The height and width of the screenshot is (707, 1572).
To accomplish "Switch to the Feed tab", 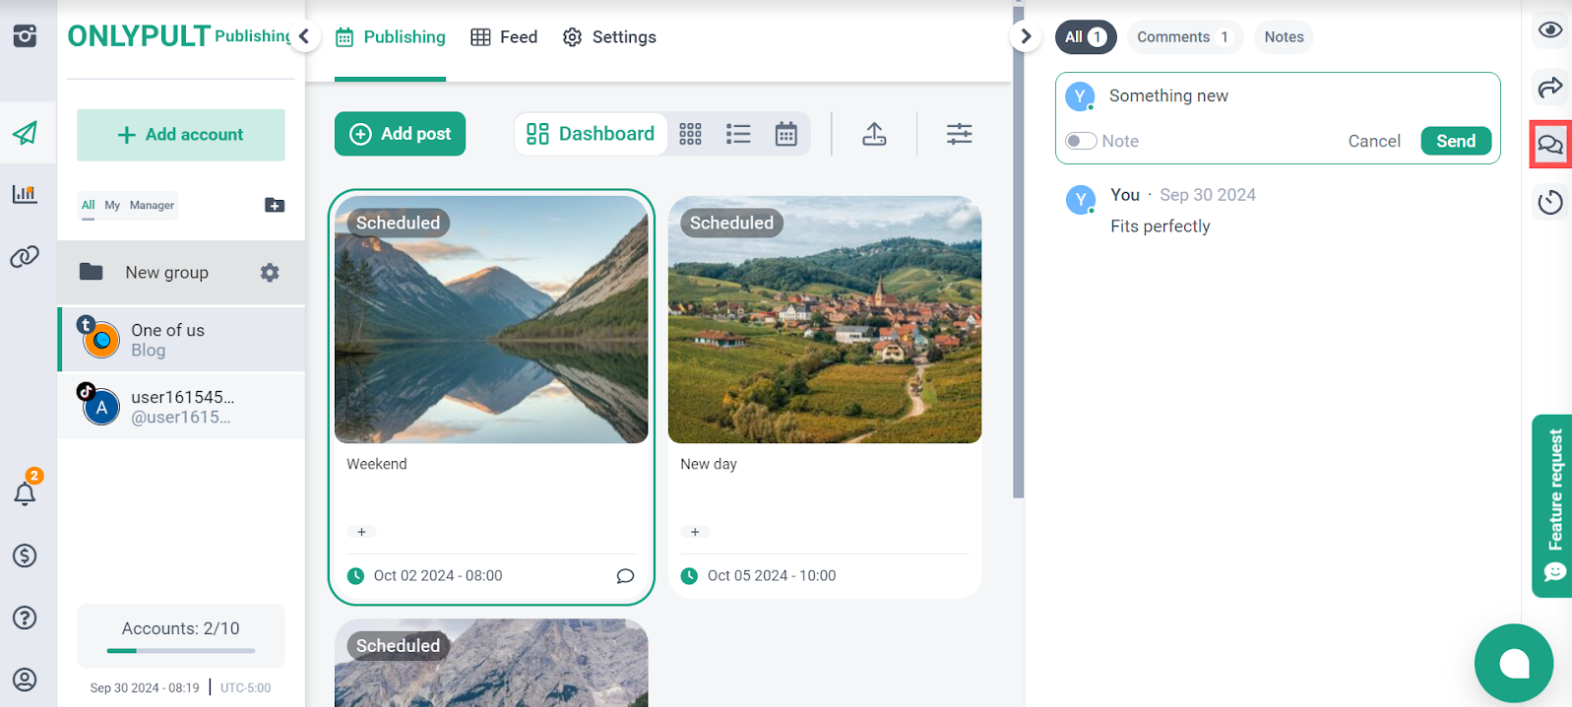I will click(505, 37).
